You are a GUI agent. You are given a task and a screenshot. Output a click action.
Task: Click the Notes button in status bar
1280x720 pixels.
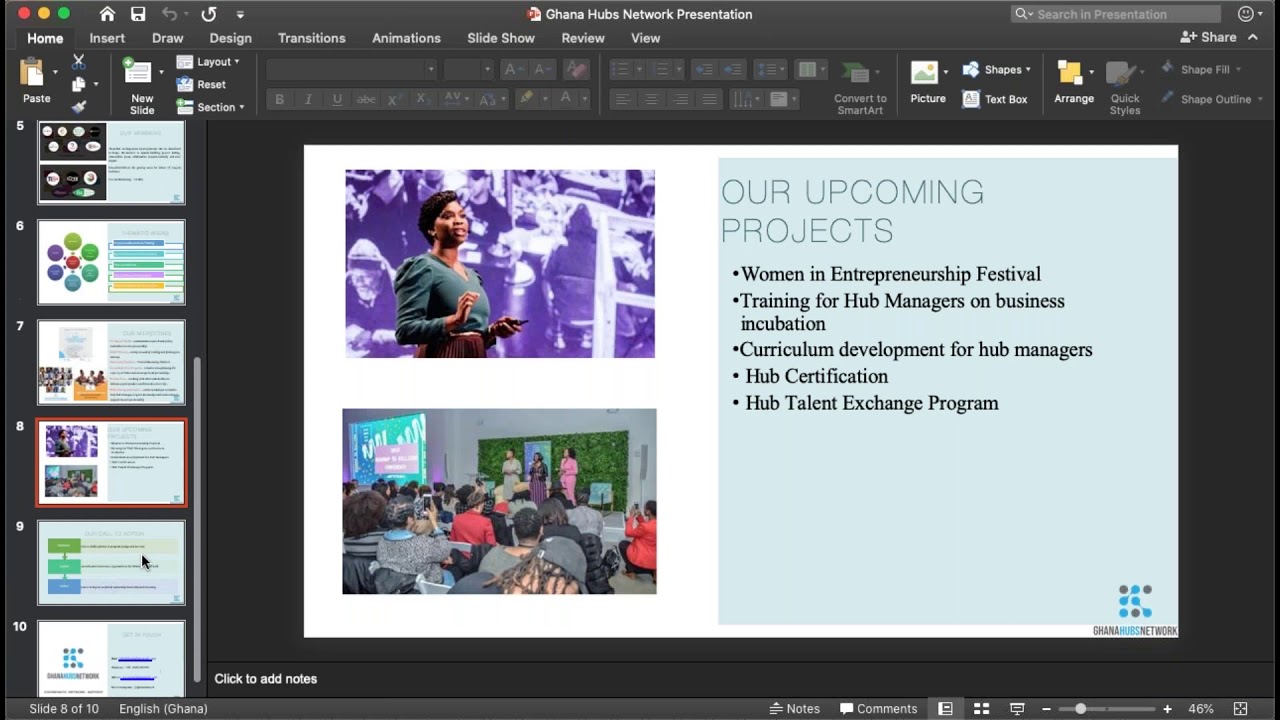(x=794, y=708)
